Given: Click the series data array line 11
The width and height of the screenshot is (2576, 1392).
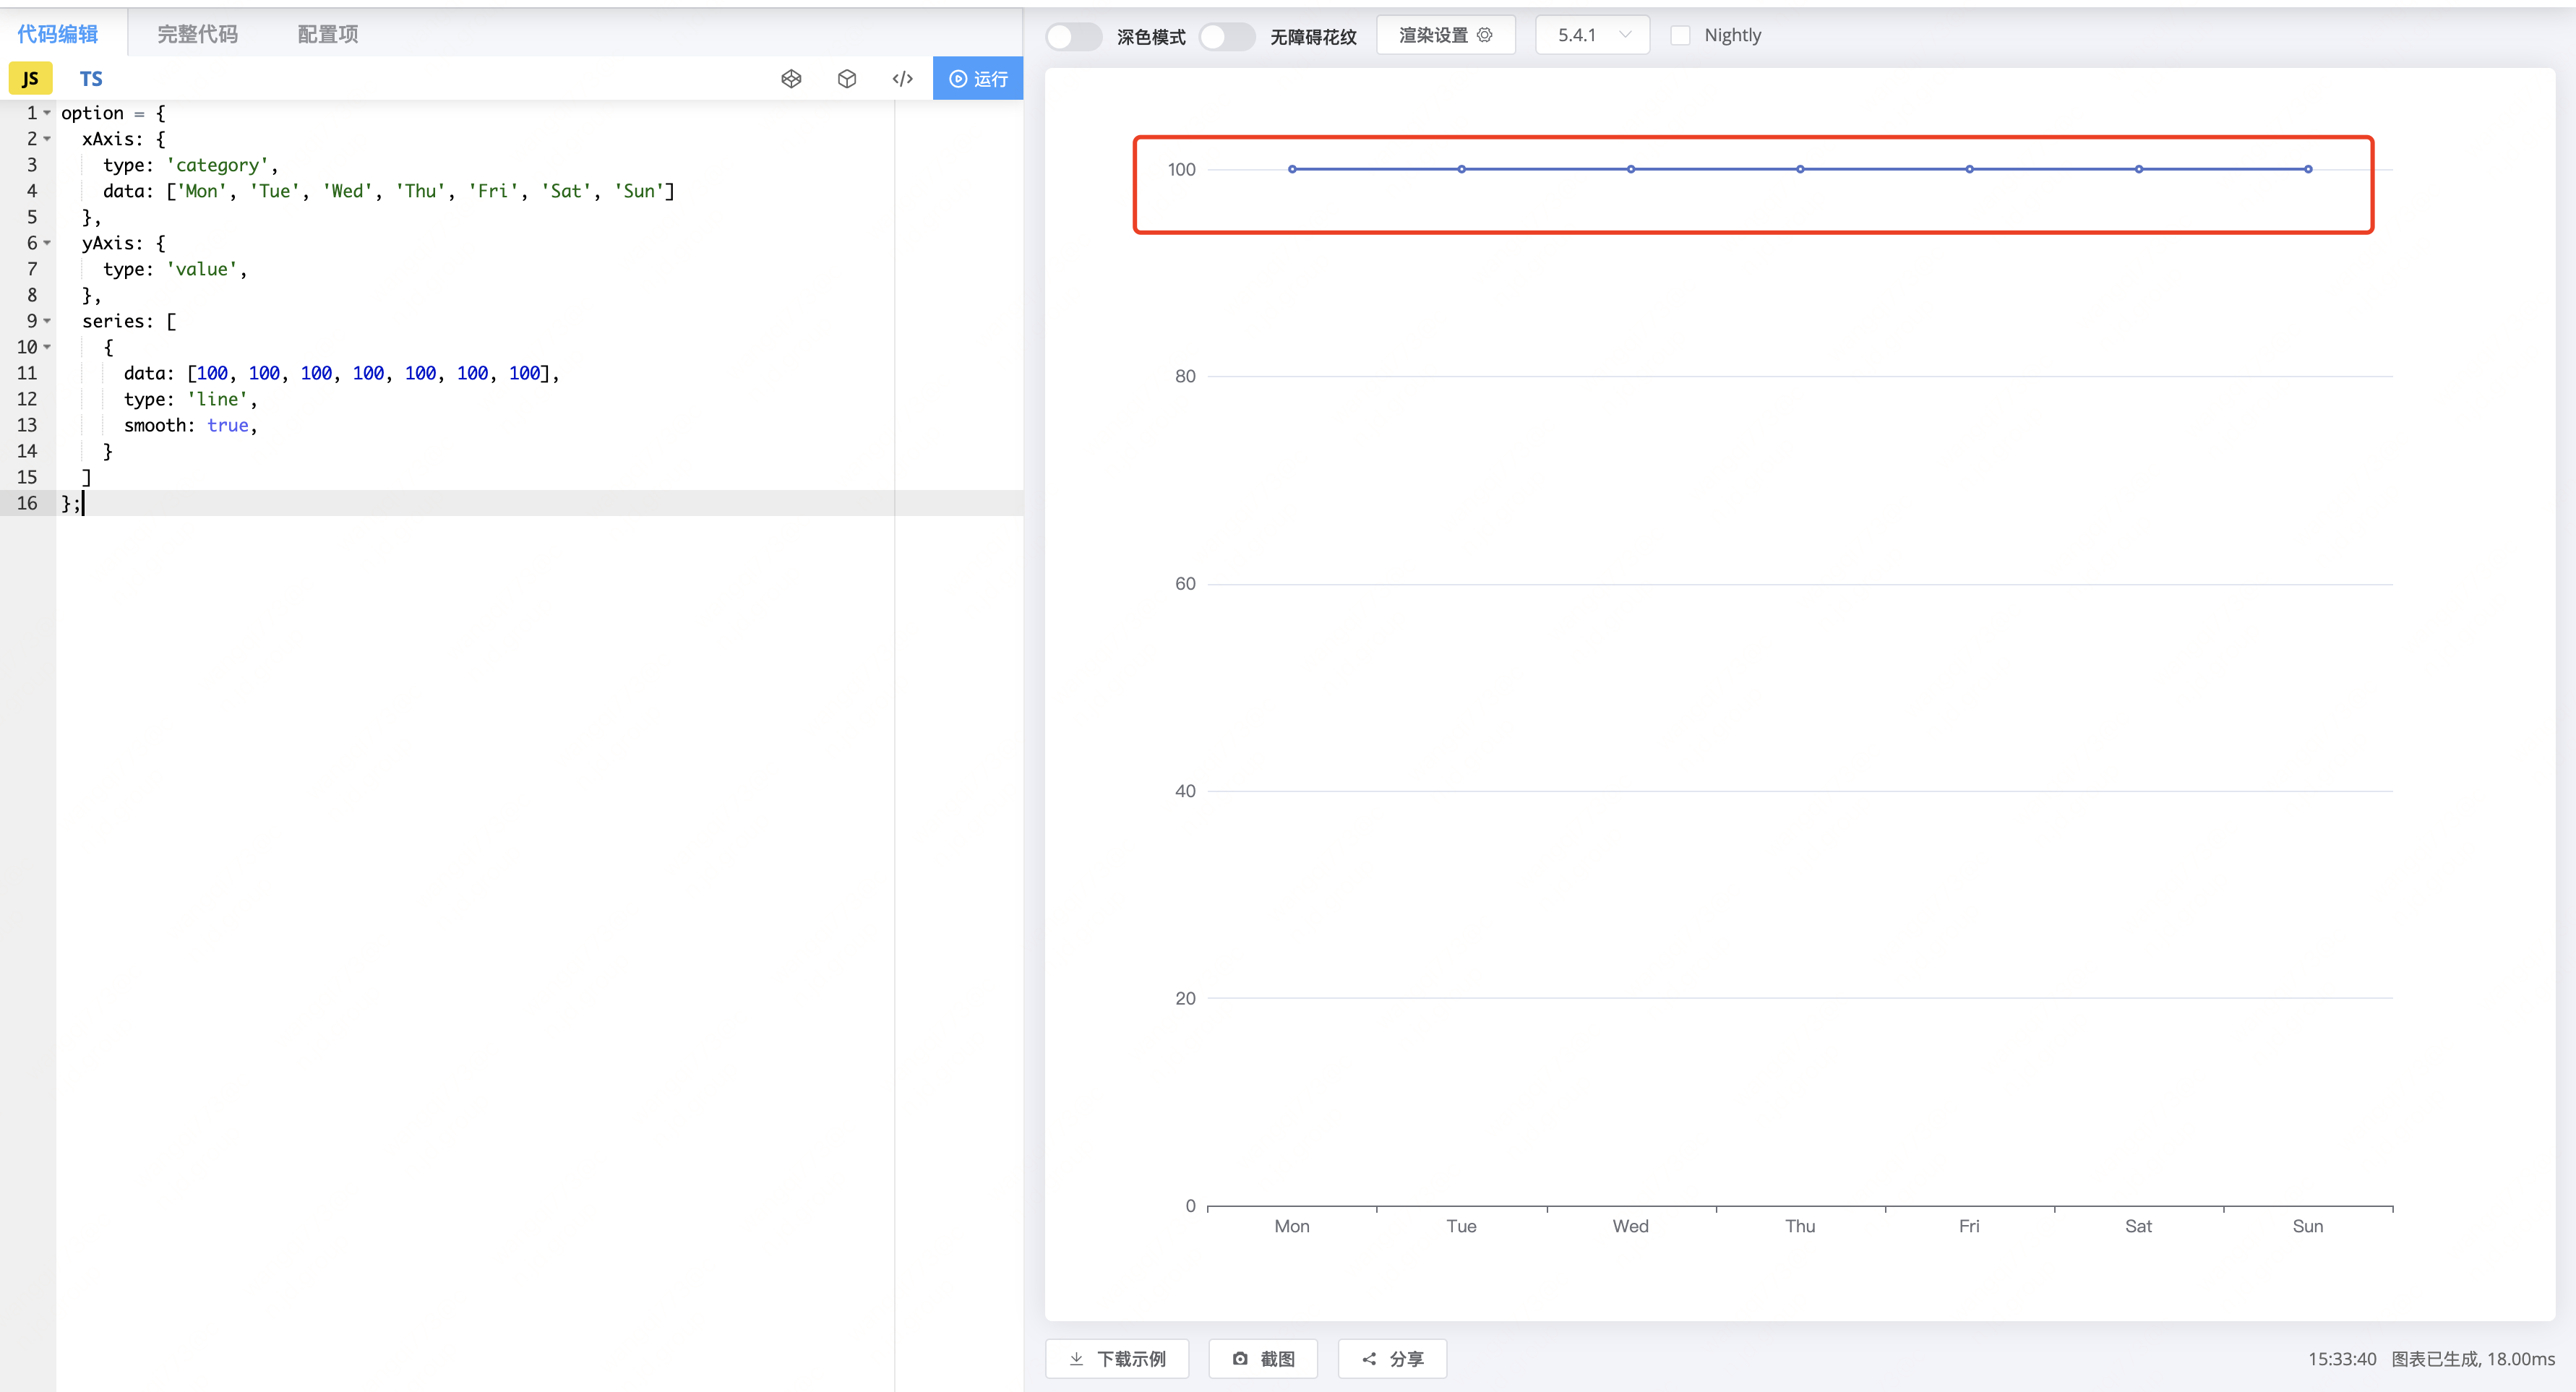Looking at the screenshot, I should click(x=341, y=373).
